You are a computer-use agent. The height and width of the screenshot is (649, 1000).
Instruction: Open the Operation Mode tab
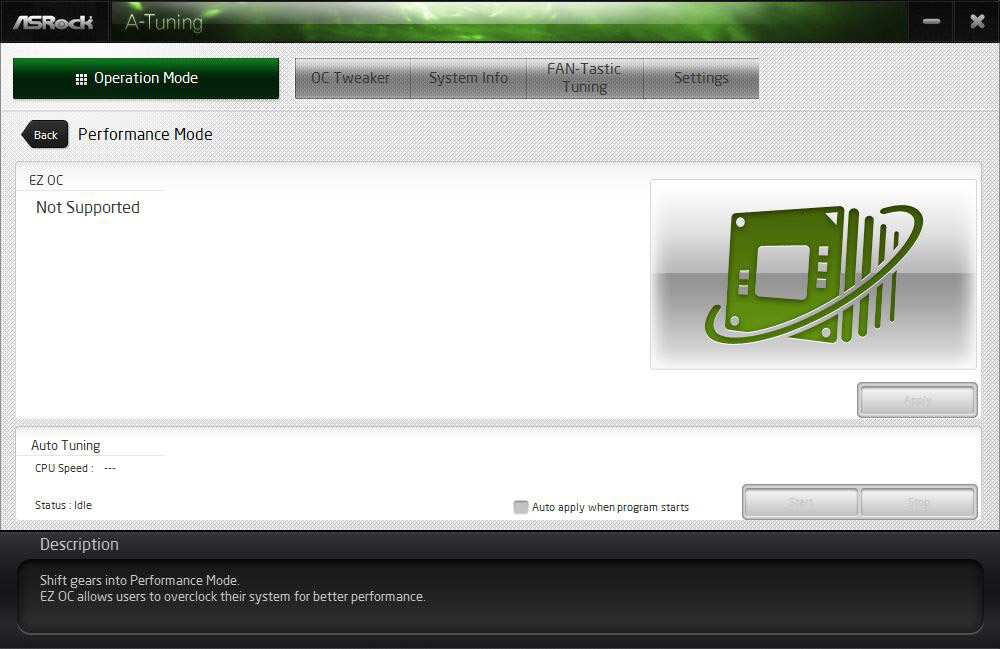(145, 78)
